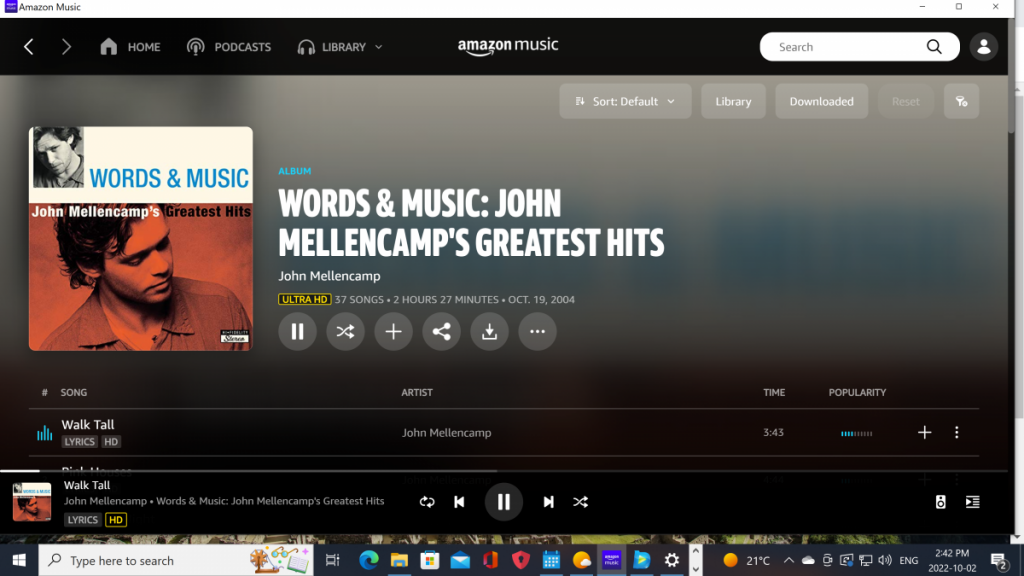Screen dimensions: 1024x576
Task: Click the Reset filters button
Action: (x=905, y=101)
